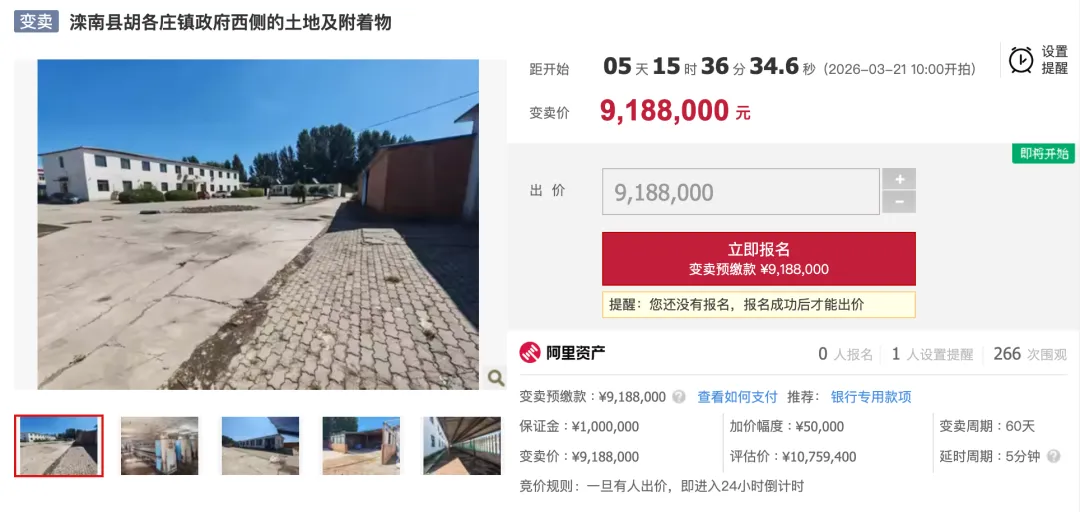The image size is (1080, 512).
Task: Click the 设置提醒 text label
Action: coord(1054,60)
